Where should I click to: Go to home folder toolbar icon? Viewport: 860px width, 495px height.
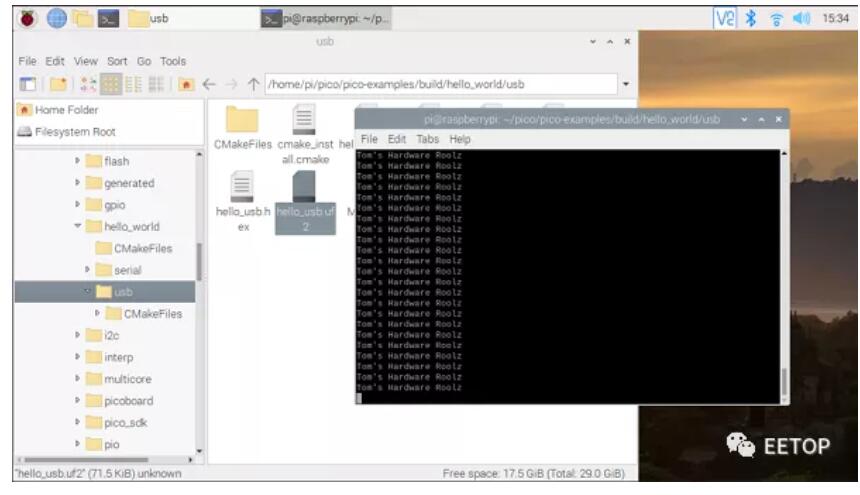[186, 84]
